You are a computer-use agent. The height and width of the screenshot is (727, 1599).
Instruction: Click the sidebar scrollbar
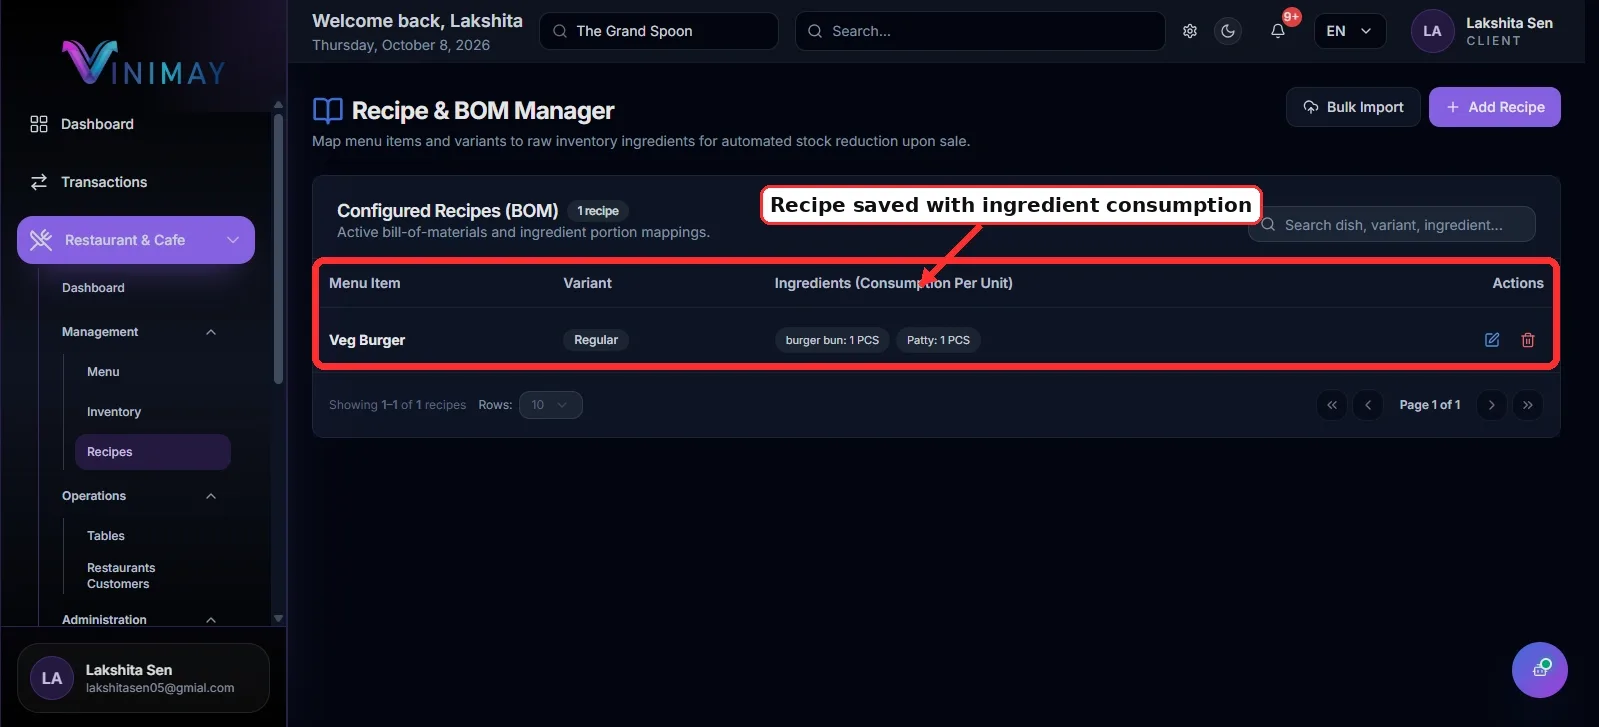[278, 249]
